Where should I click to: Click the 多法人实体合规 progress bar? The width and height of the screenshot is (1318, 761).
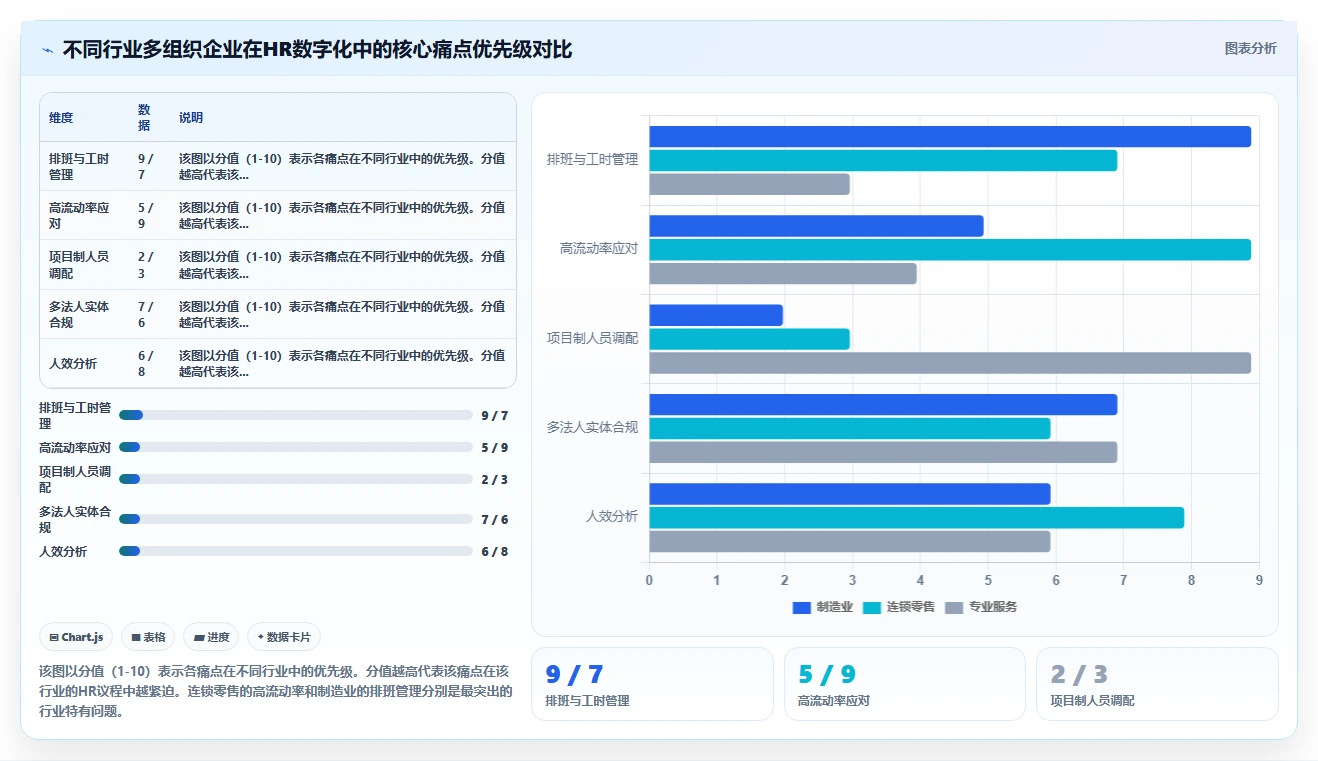coord(295,519)
